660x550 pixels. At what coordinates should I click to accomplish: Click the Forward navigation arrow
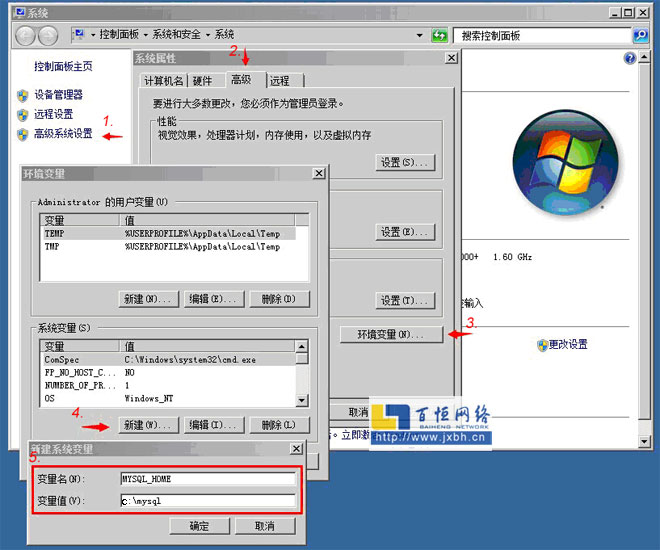coord(48,36)
